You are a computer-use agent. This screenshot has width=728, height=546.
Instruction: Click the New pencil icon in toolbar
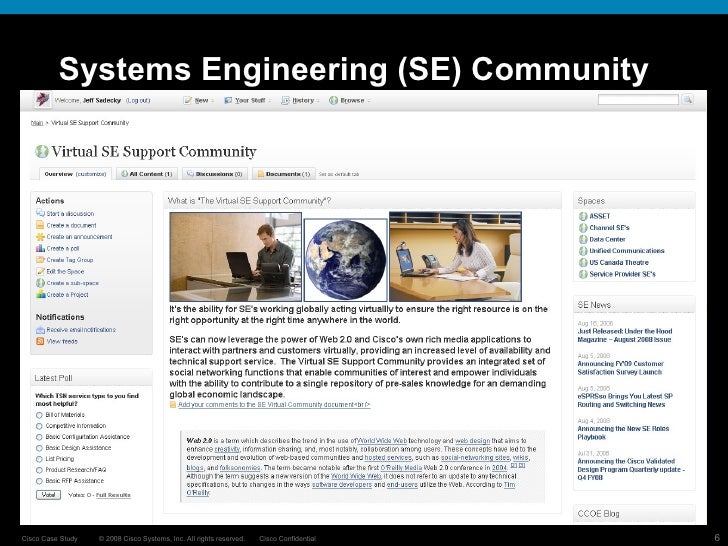click(x=188, y=100)
